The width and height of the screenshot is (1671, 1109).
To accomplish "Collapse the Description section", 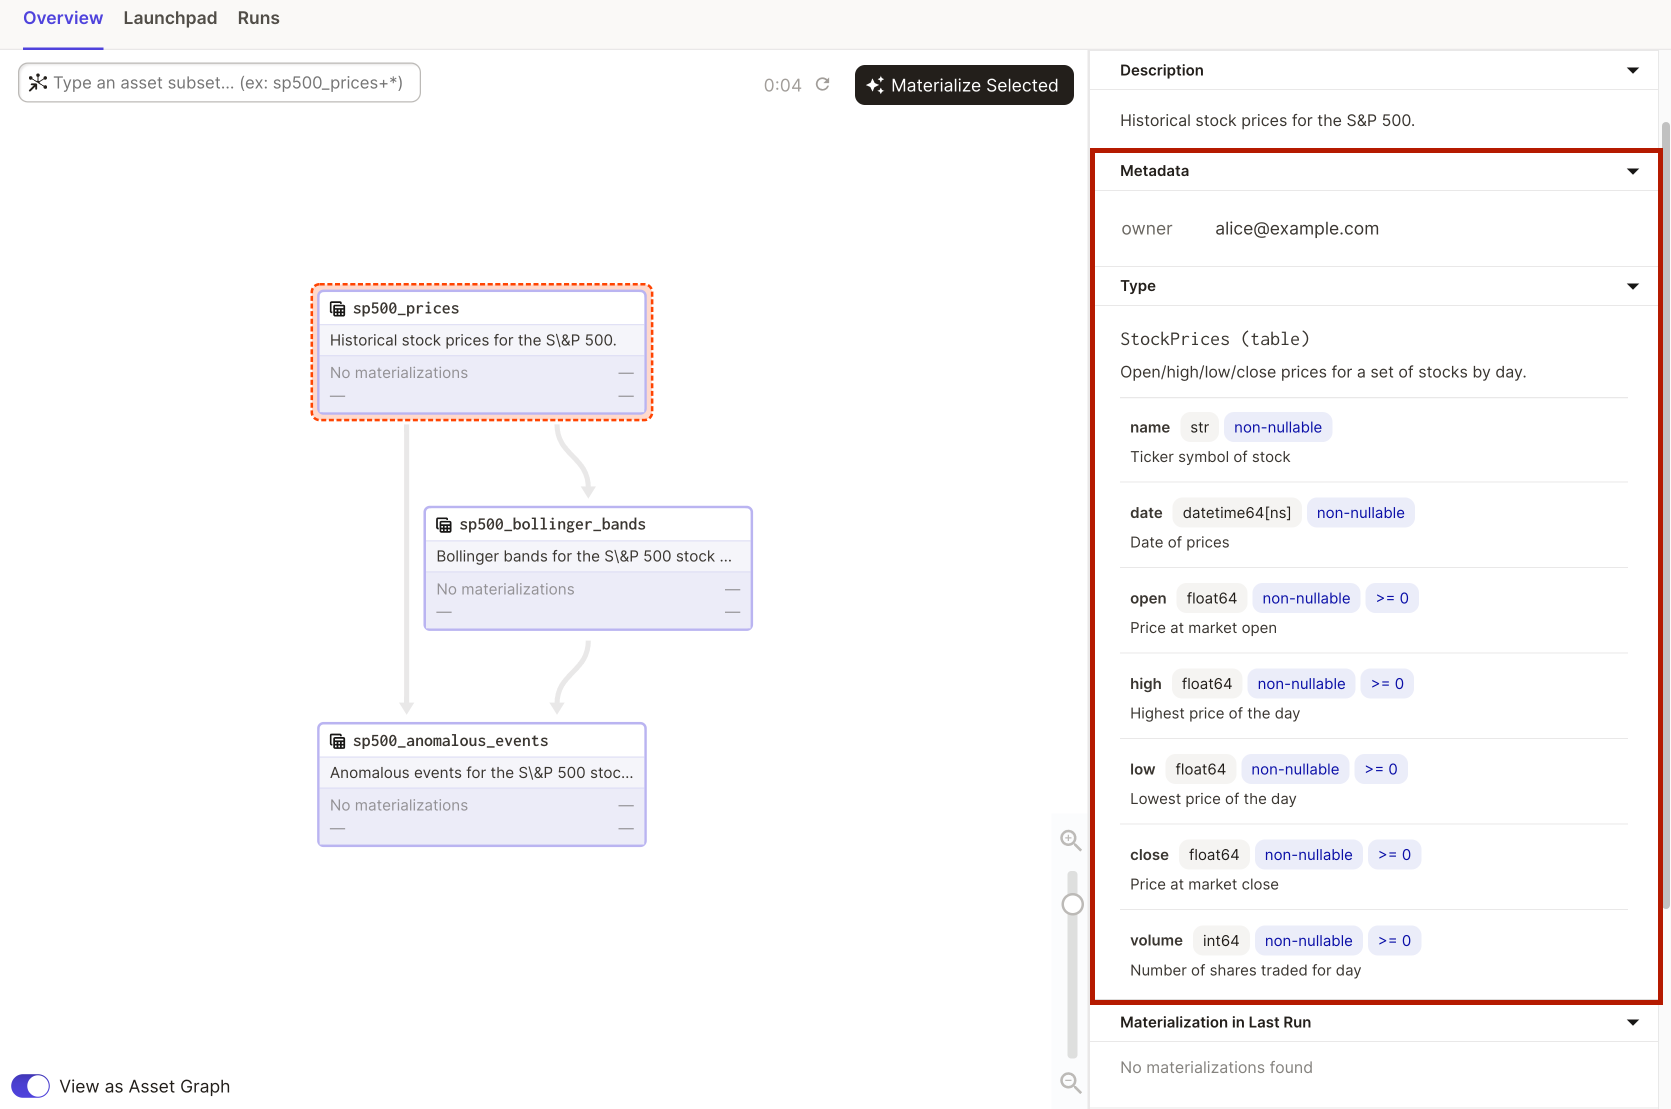I will tap(1633, 70).
